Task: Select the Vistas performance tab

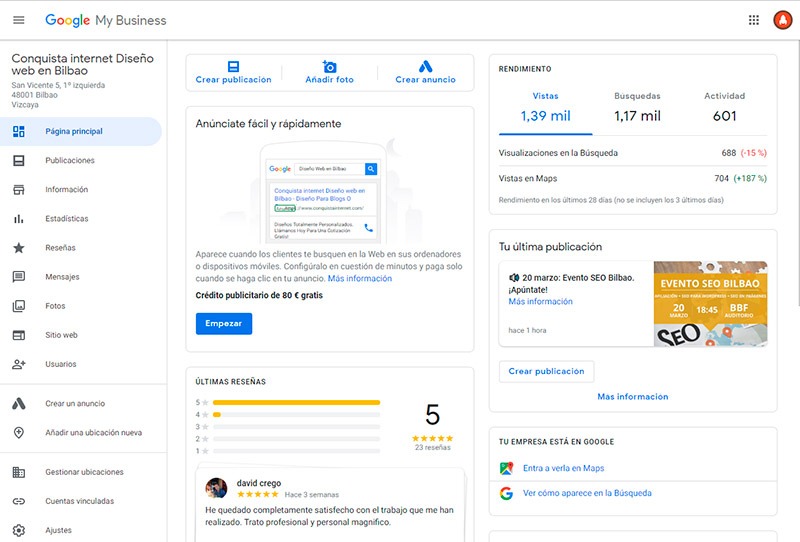Action: point(545,109)
